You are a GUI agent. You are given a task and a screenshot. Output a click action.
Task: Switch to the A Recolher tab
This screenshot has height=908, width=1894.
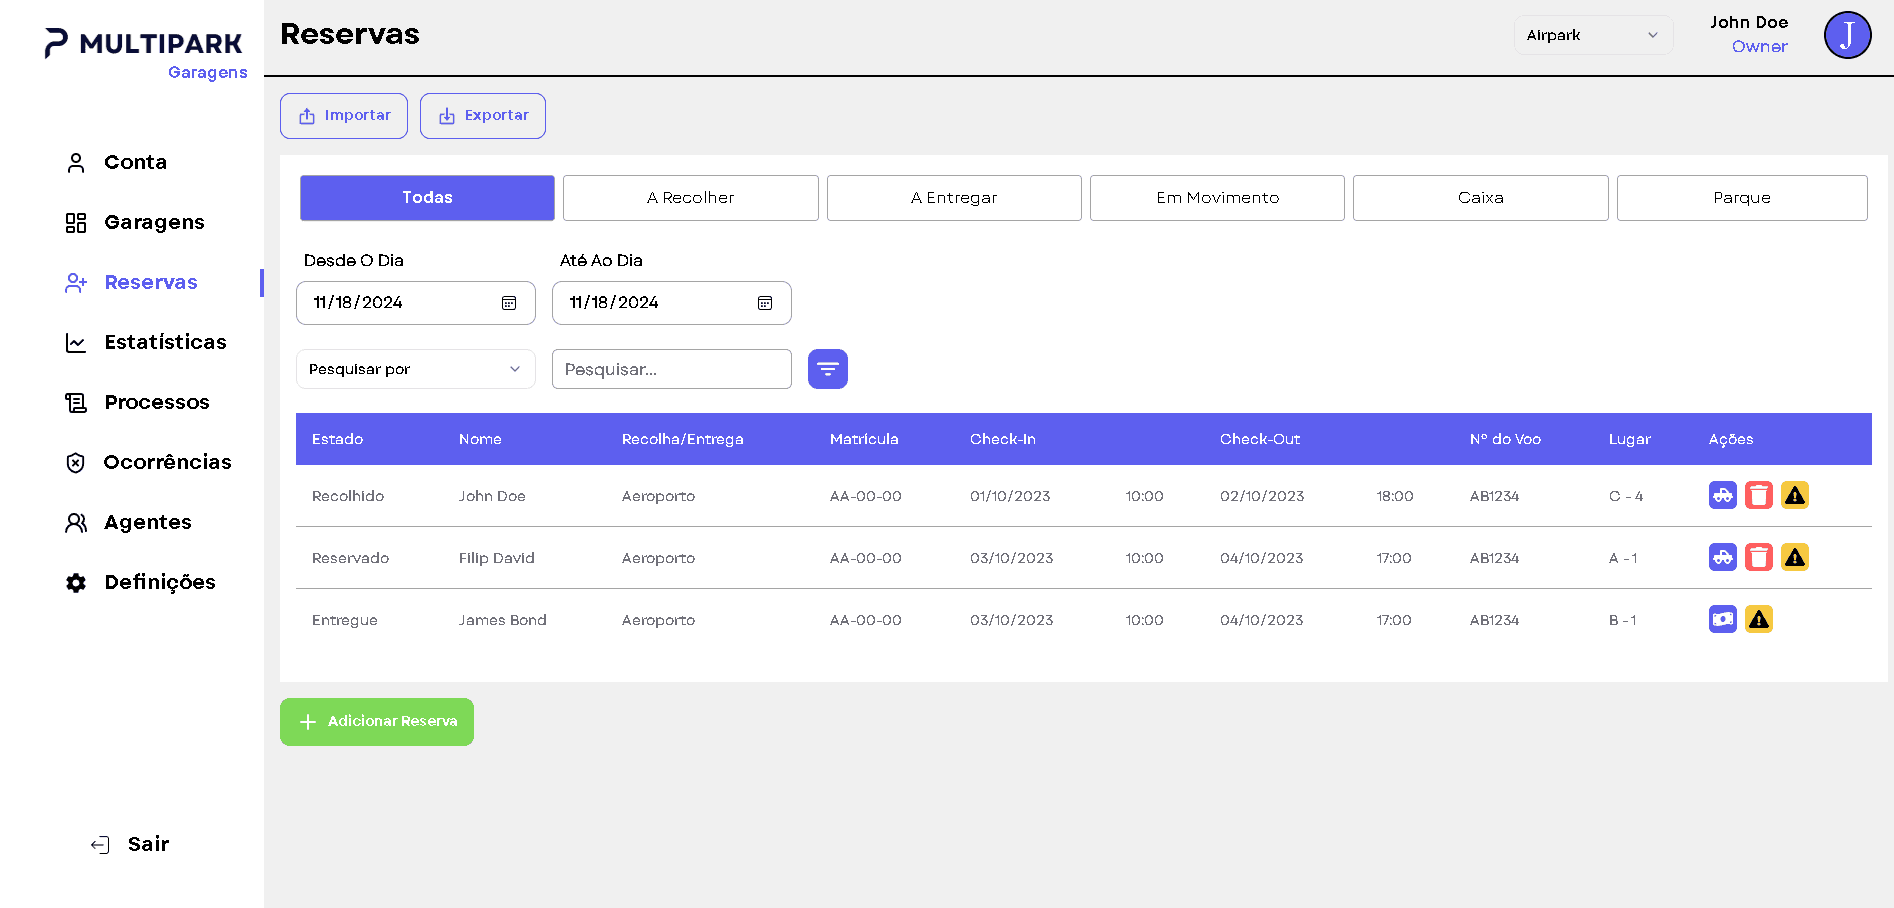(x=690, y=198)
